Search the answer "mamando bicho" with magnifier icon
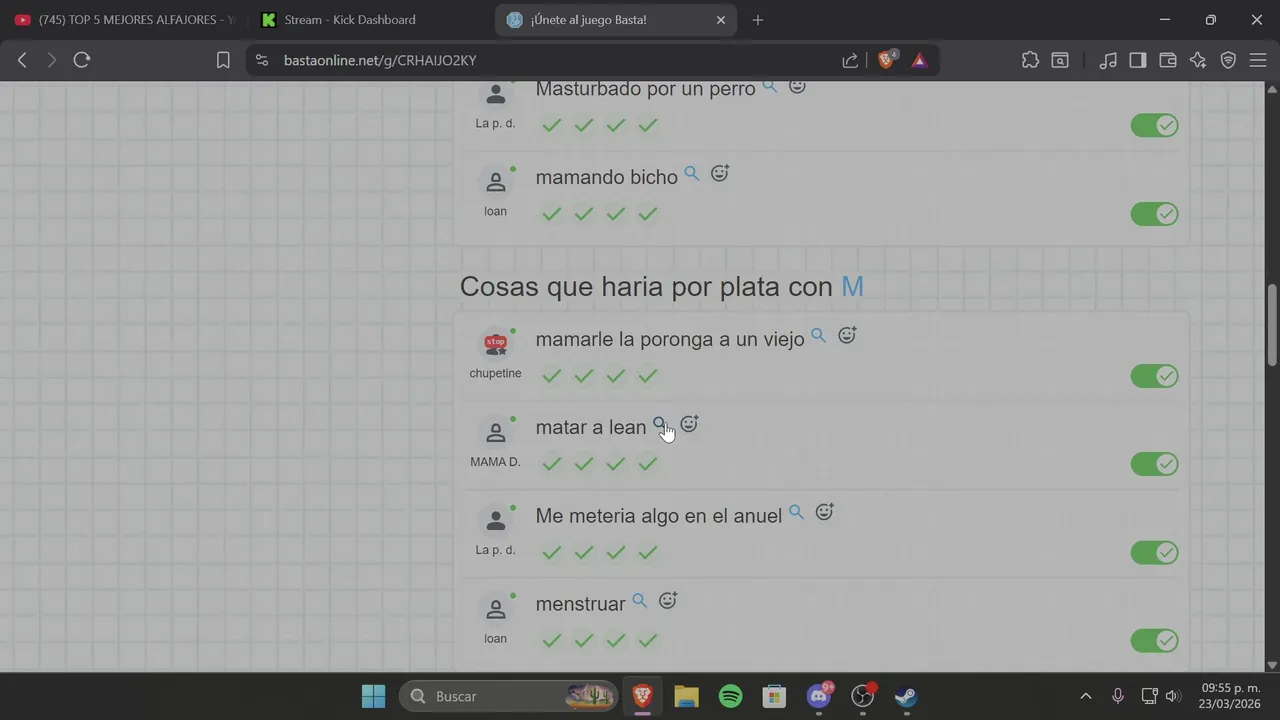The height and width of the screenshot is (720, 1280). tap(691, 173)
